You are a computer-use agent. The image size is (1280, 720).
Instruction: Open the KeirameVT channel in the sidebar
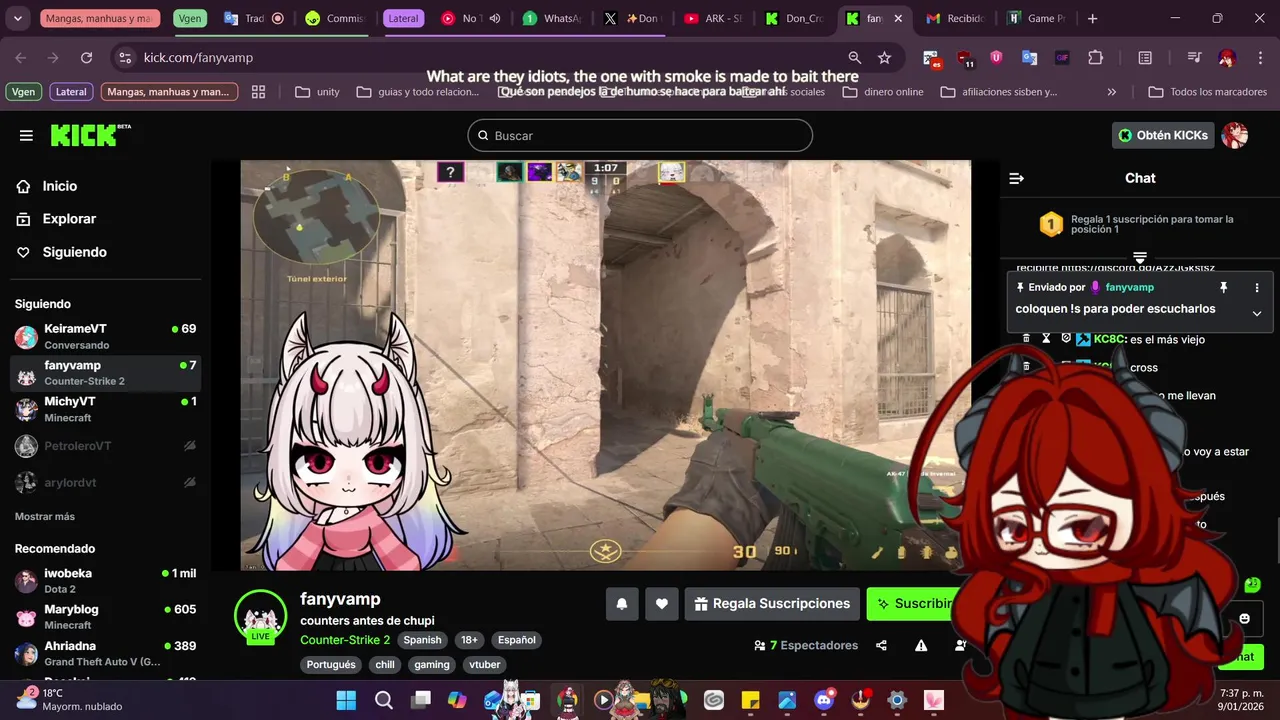[x=105, y=337]
